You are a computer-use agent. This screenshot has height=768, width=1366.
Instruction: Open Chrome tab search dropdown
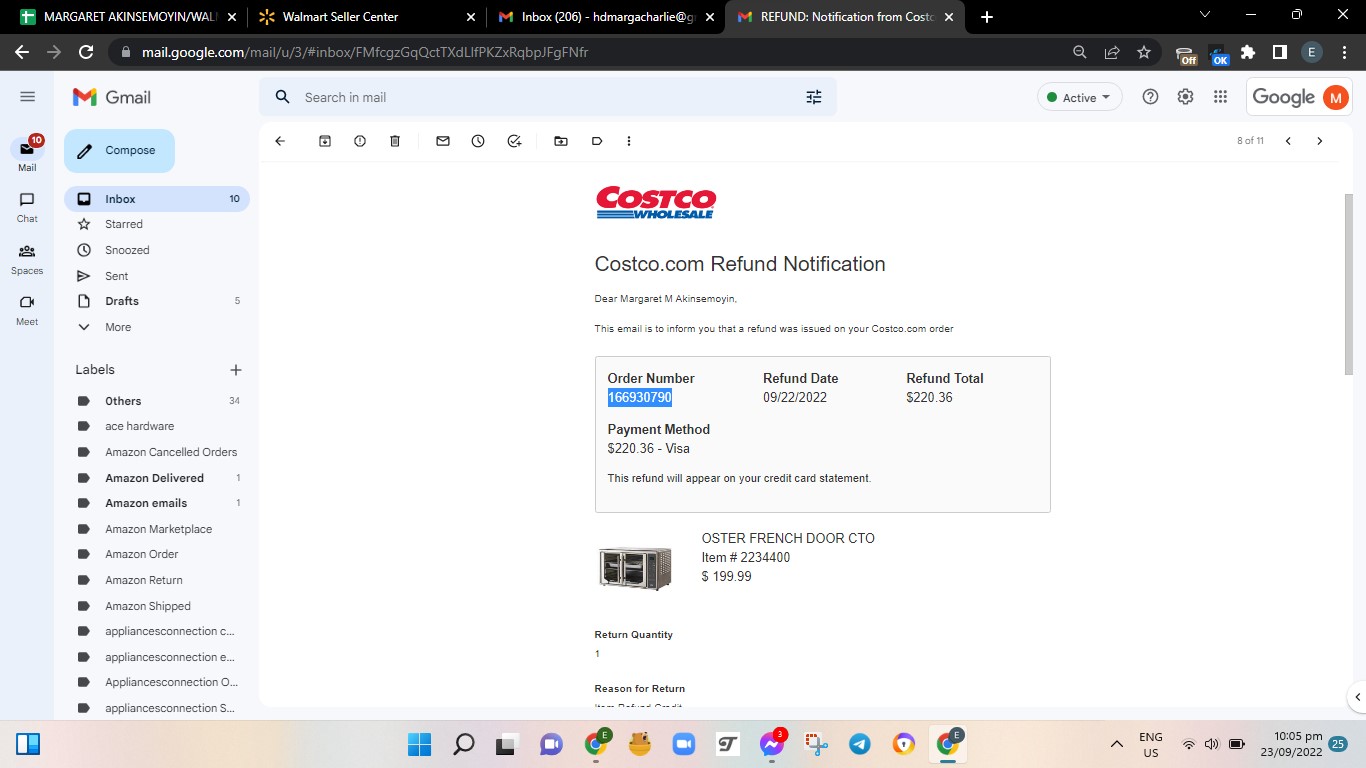point(1205,15)
